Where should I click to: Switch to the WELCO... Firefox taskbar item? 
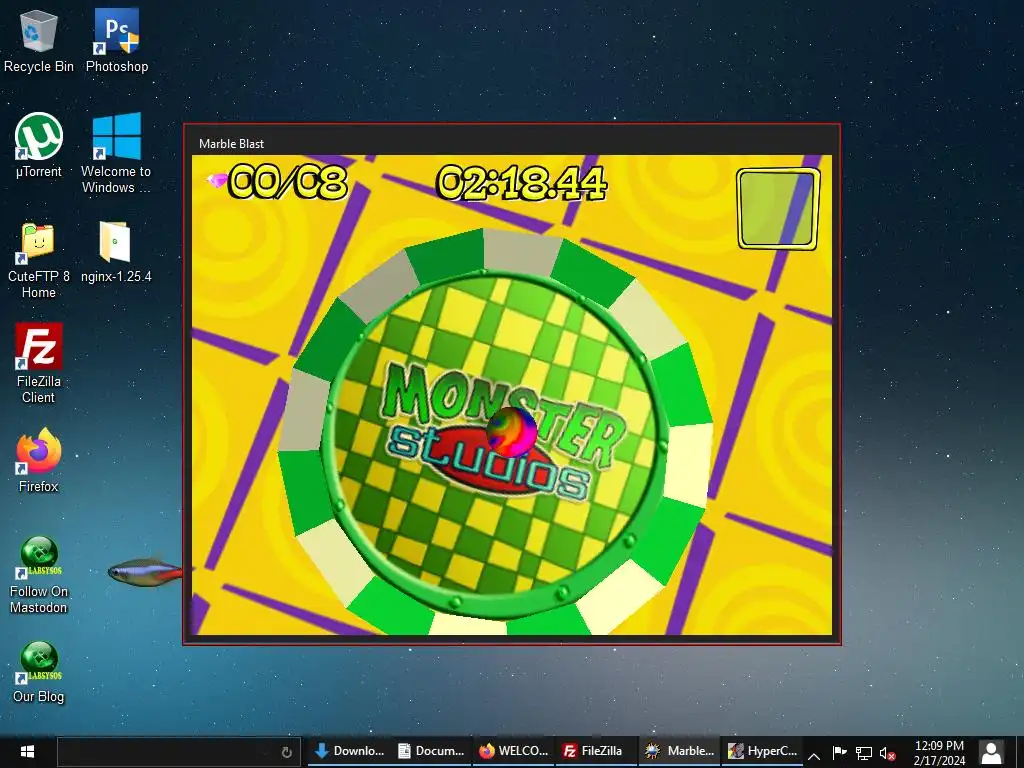tap(513, 751)
